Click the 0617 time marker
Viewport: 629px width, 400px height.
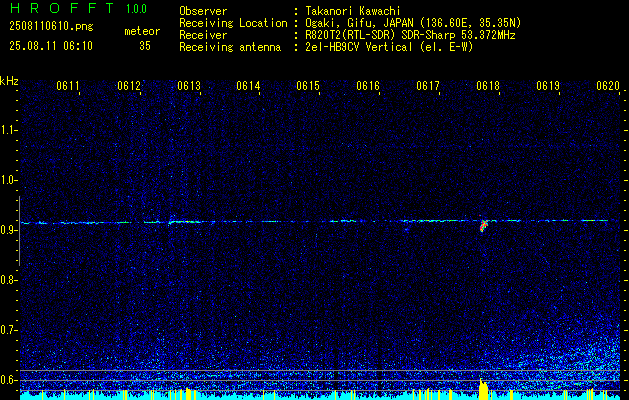428,86
